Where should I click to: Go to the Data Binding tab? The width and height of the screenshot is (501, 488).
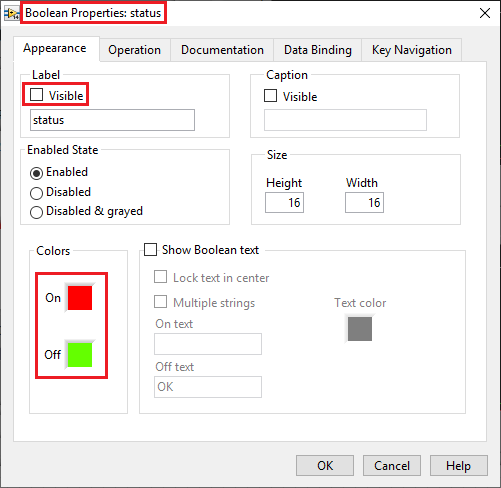pos(318,50)
